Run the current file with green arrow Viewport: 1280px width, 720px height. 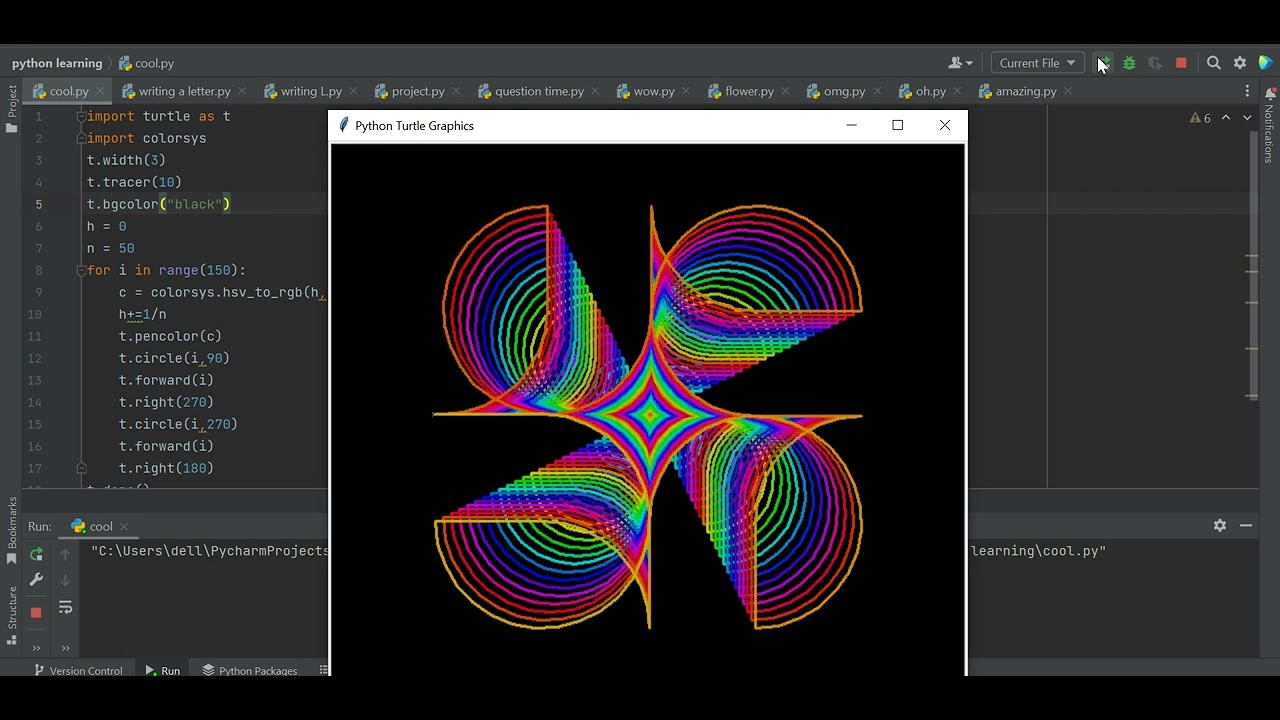pyautogui.click(x=1102, y=63)
